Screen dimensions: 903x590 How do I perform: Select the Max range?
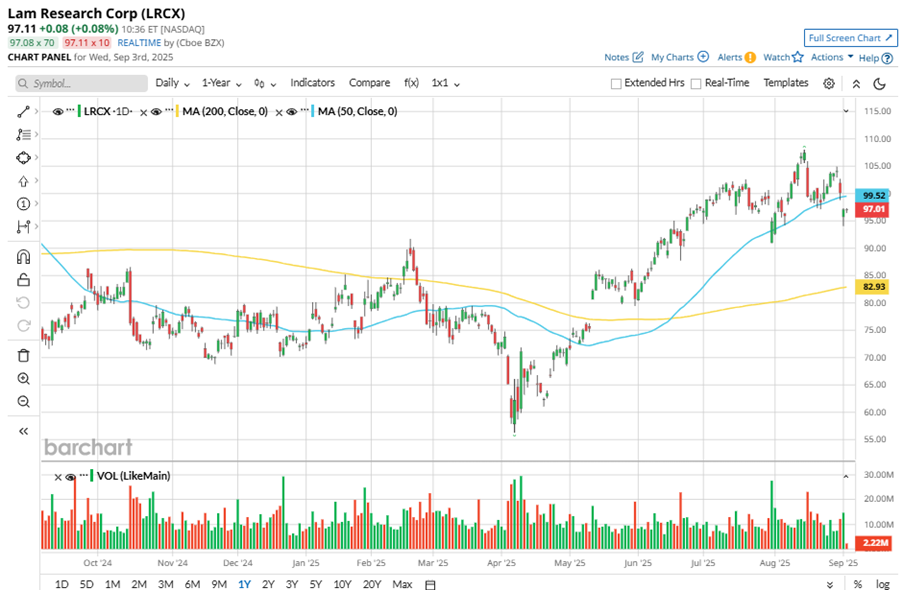pos(402,584)
